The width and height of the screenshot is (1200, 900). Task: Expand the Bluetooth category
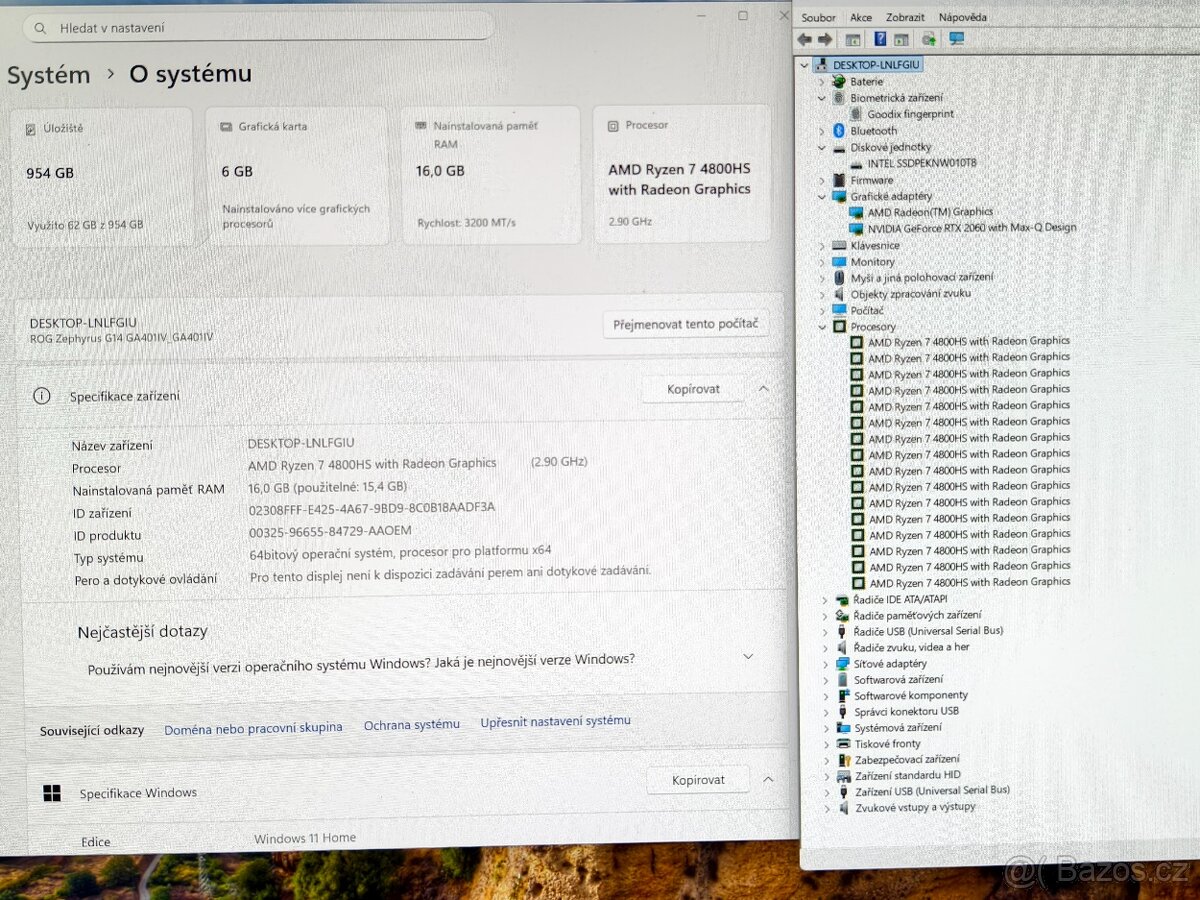(x=824, y=130)
